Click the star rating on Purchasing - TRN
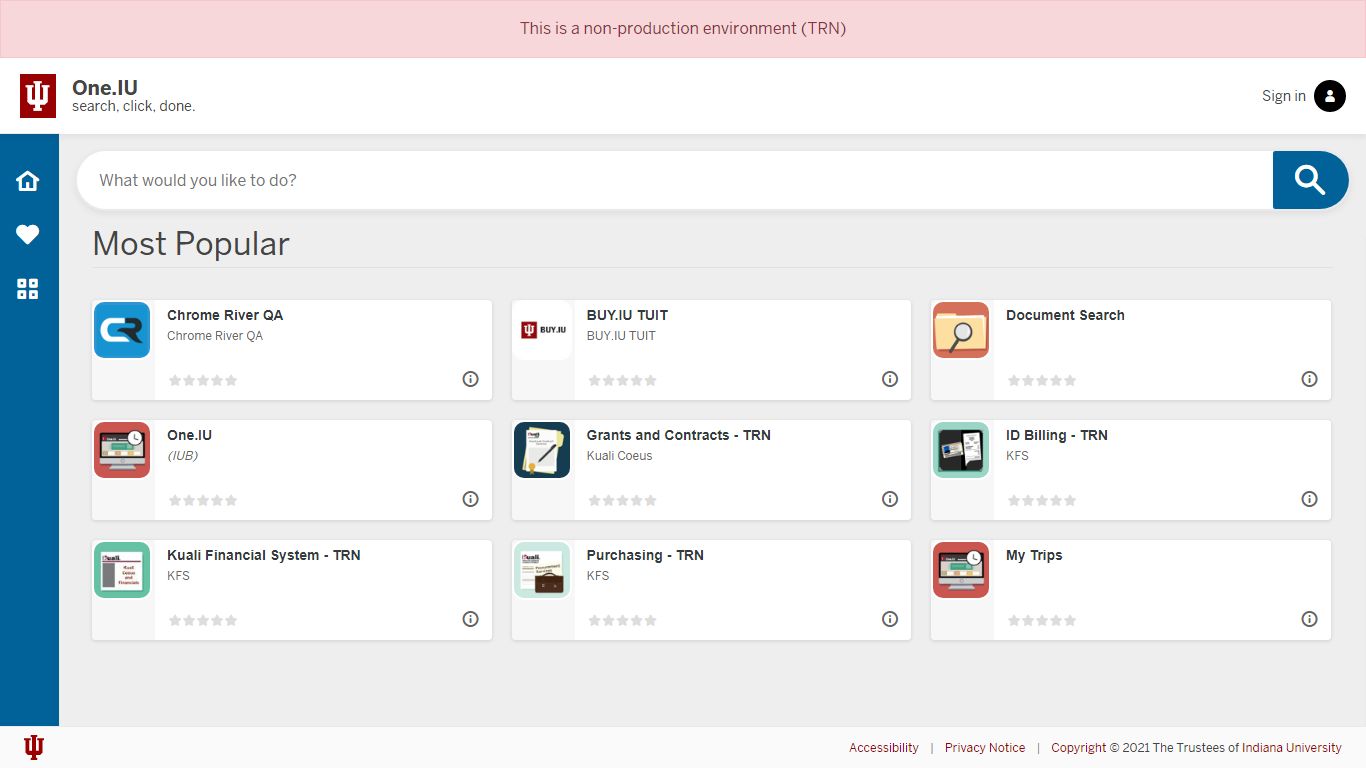Viewport: 1366px width, 768px height. click(x=623, y=620)
